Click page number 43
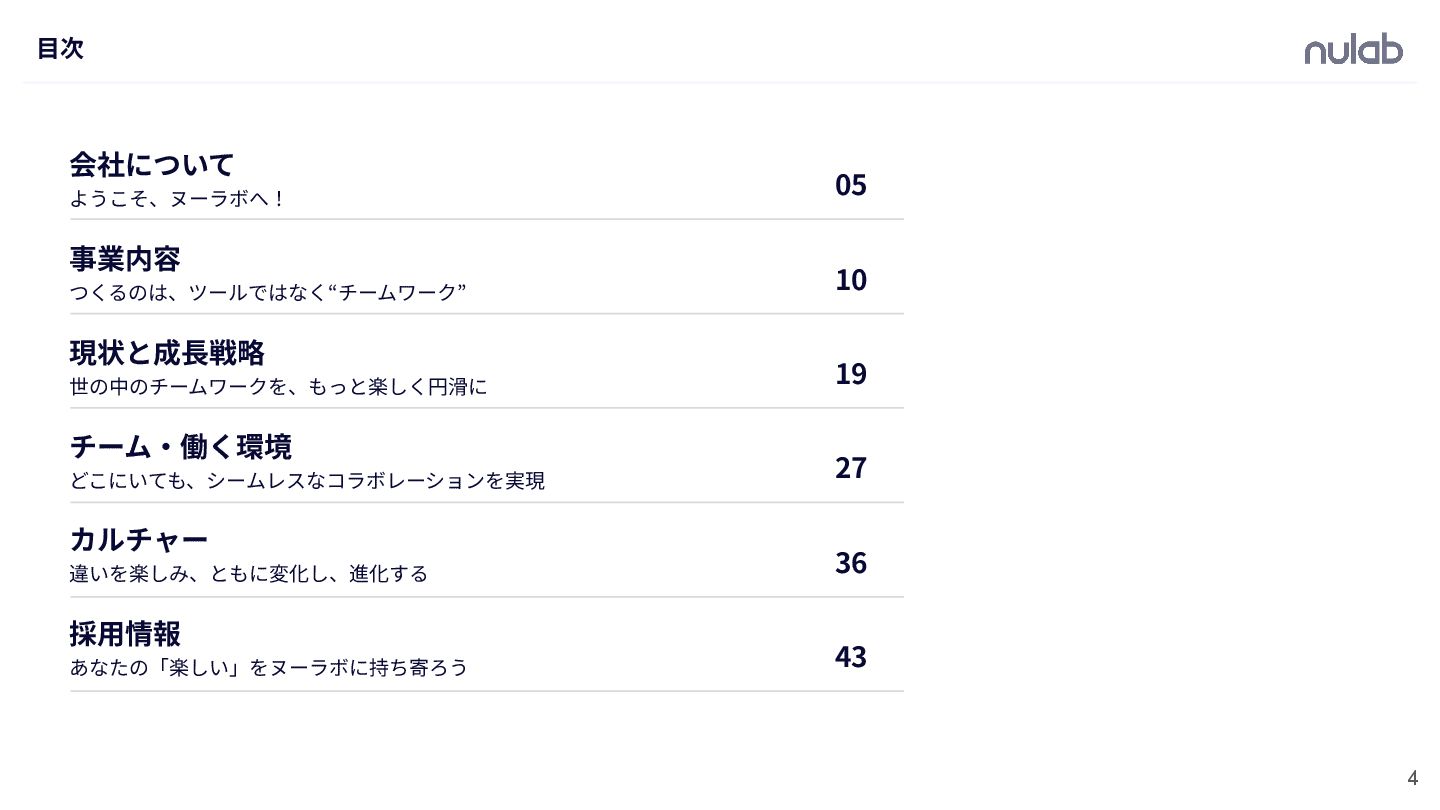The width and height of the screenshot is (1440, 810). click(x=850, y=657)
